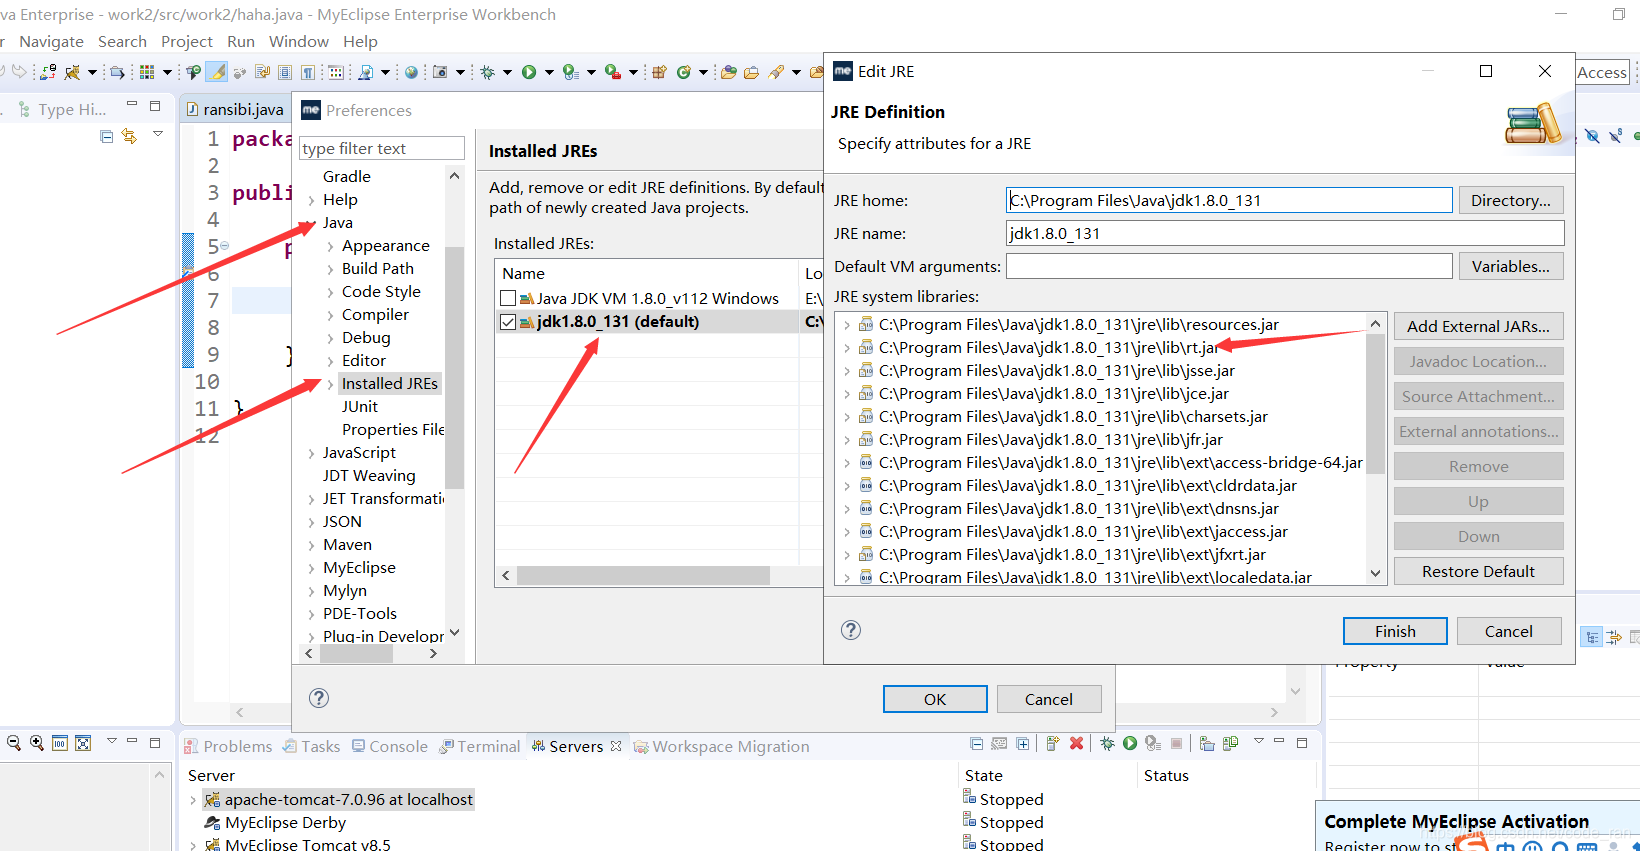Click collapse all icon in Servers view toolbar
The width and height of the screenshot is (1640, 851).
coord(976,743)
